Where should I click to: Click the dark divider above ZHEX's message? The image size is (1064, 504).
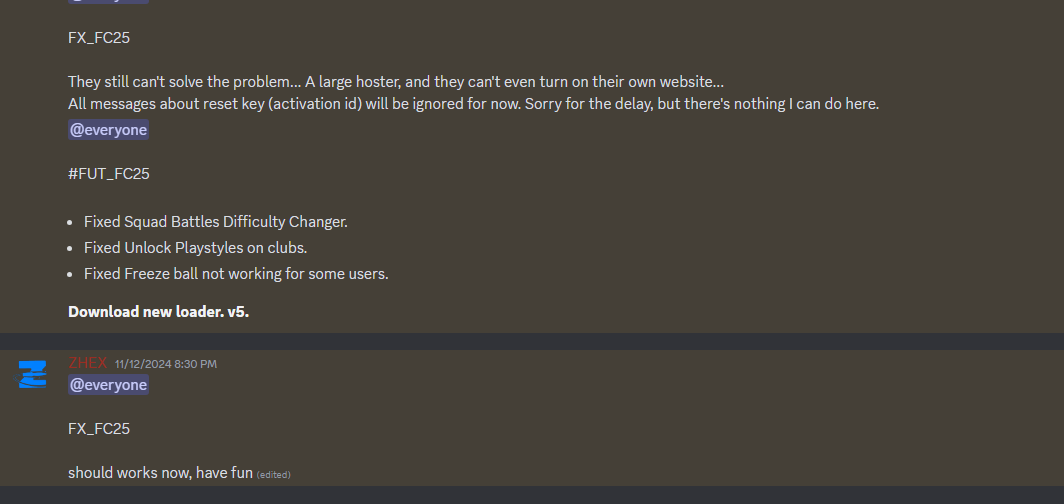(x=532, y=341)
